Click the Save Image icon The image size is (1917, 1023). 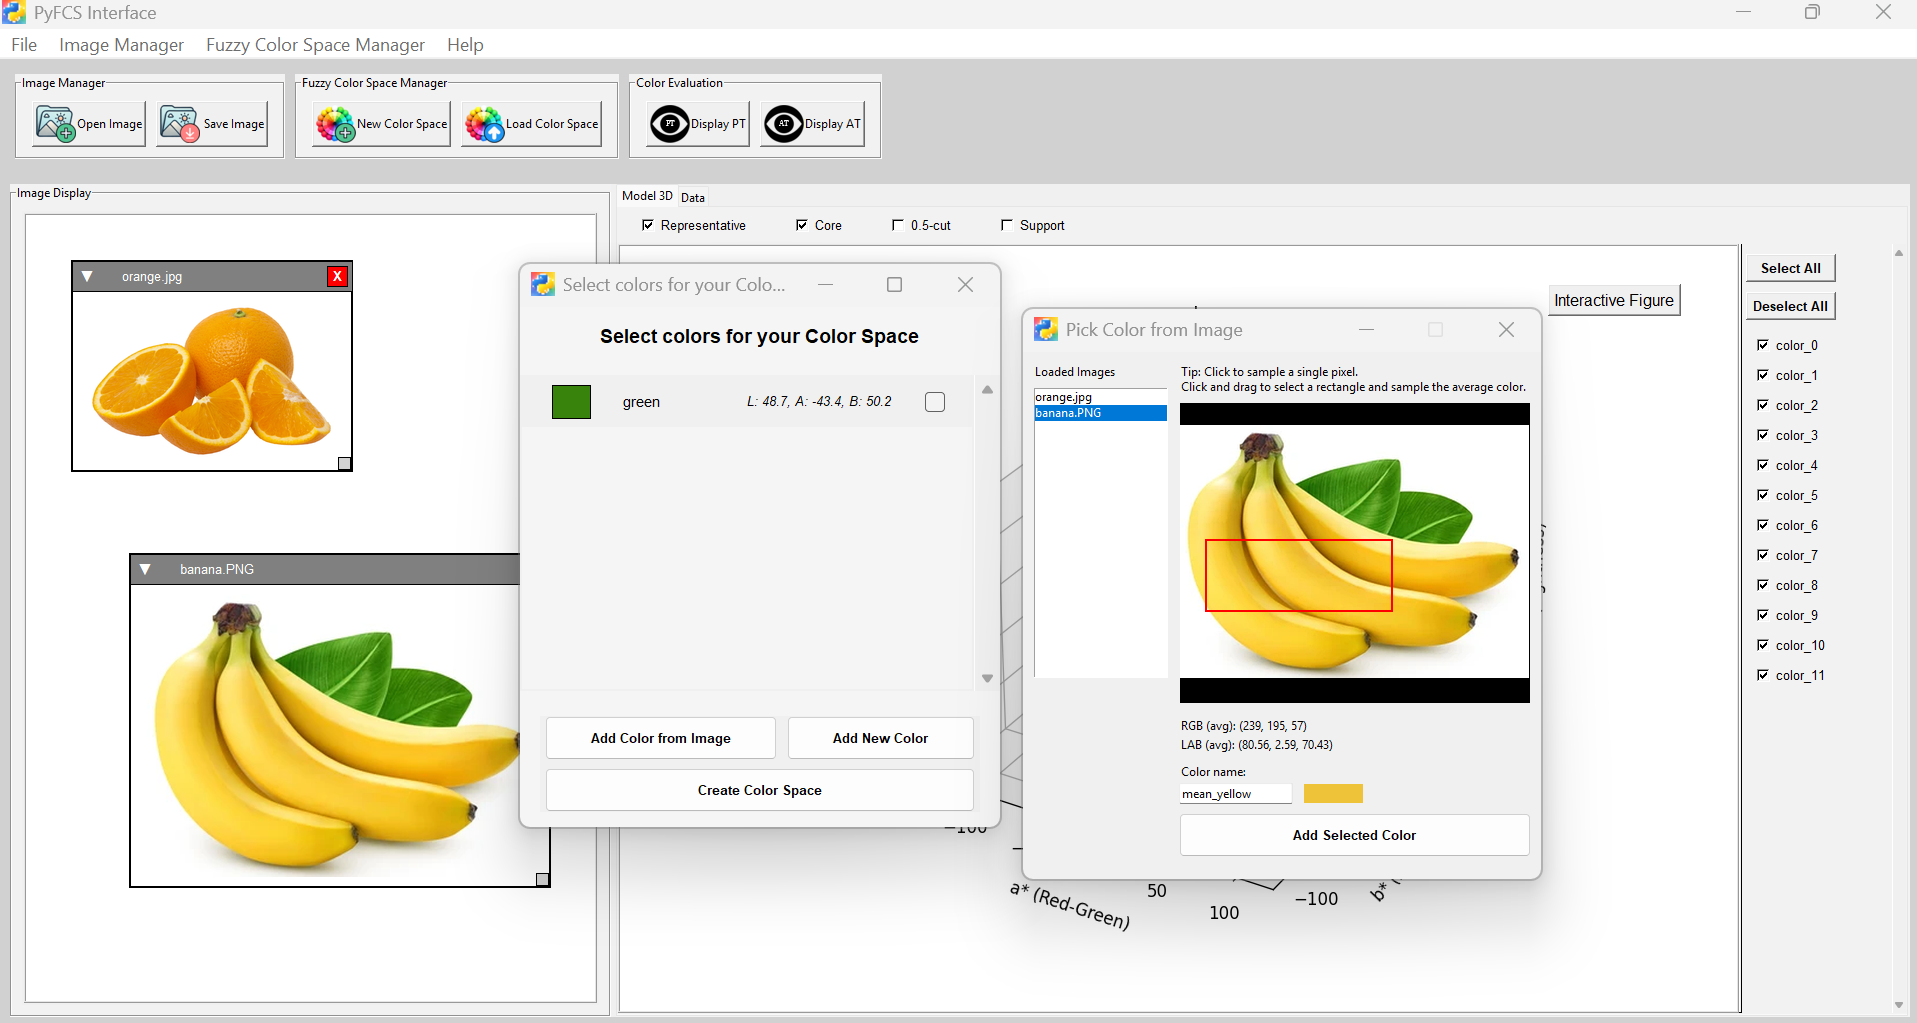point(180,124)
